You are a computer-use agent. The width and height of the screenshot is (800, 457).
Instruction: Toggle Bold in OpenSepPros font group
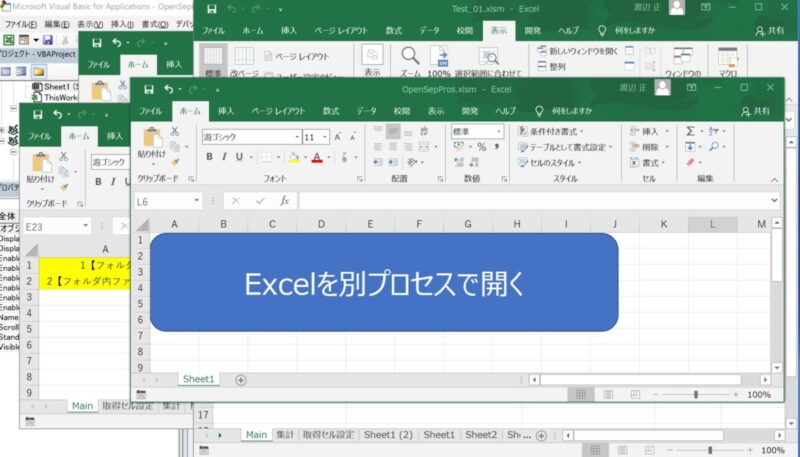[x=209, y=157]
